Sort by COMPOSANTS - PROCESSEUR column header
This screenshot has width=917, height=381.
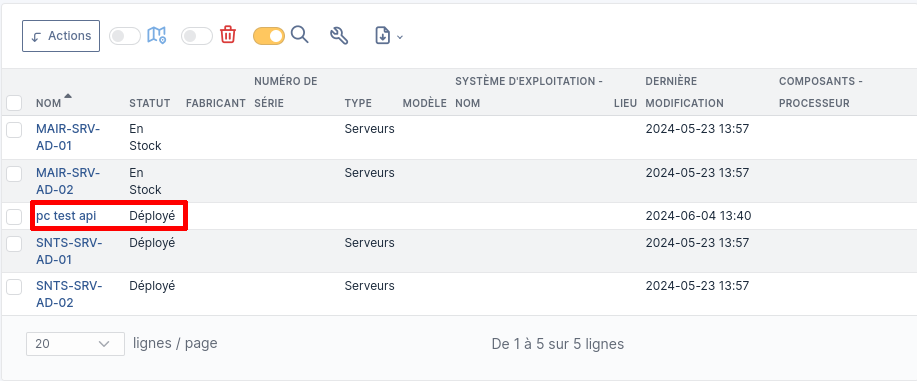point(821,92)
